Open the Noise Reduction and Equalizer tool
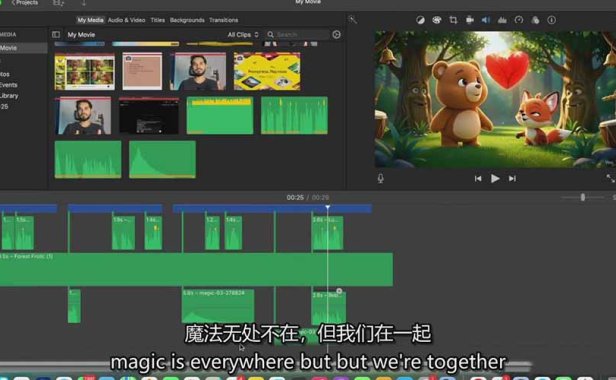616x380 pixels. click(x=502, y=20)
